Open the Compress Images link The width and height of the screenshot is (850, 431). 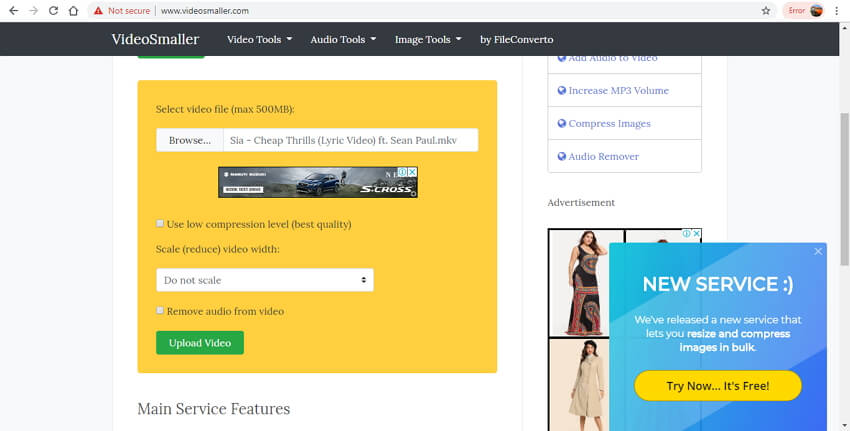tap(609, 124)
